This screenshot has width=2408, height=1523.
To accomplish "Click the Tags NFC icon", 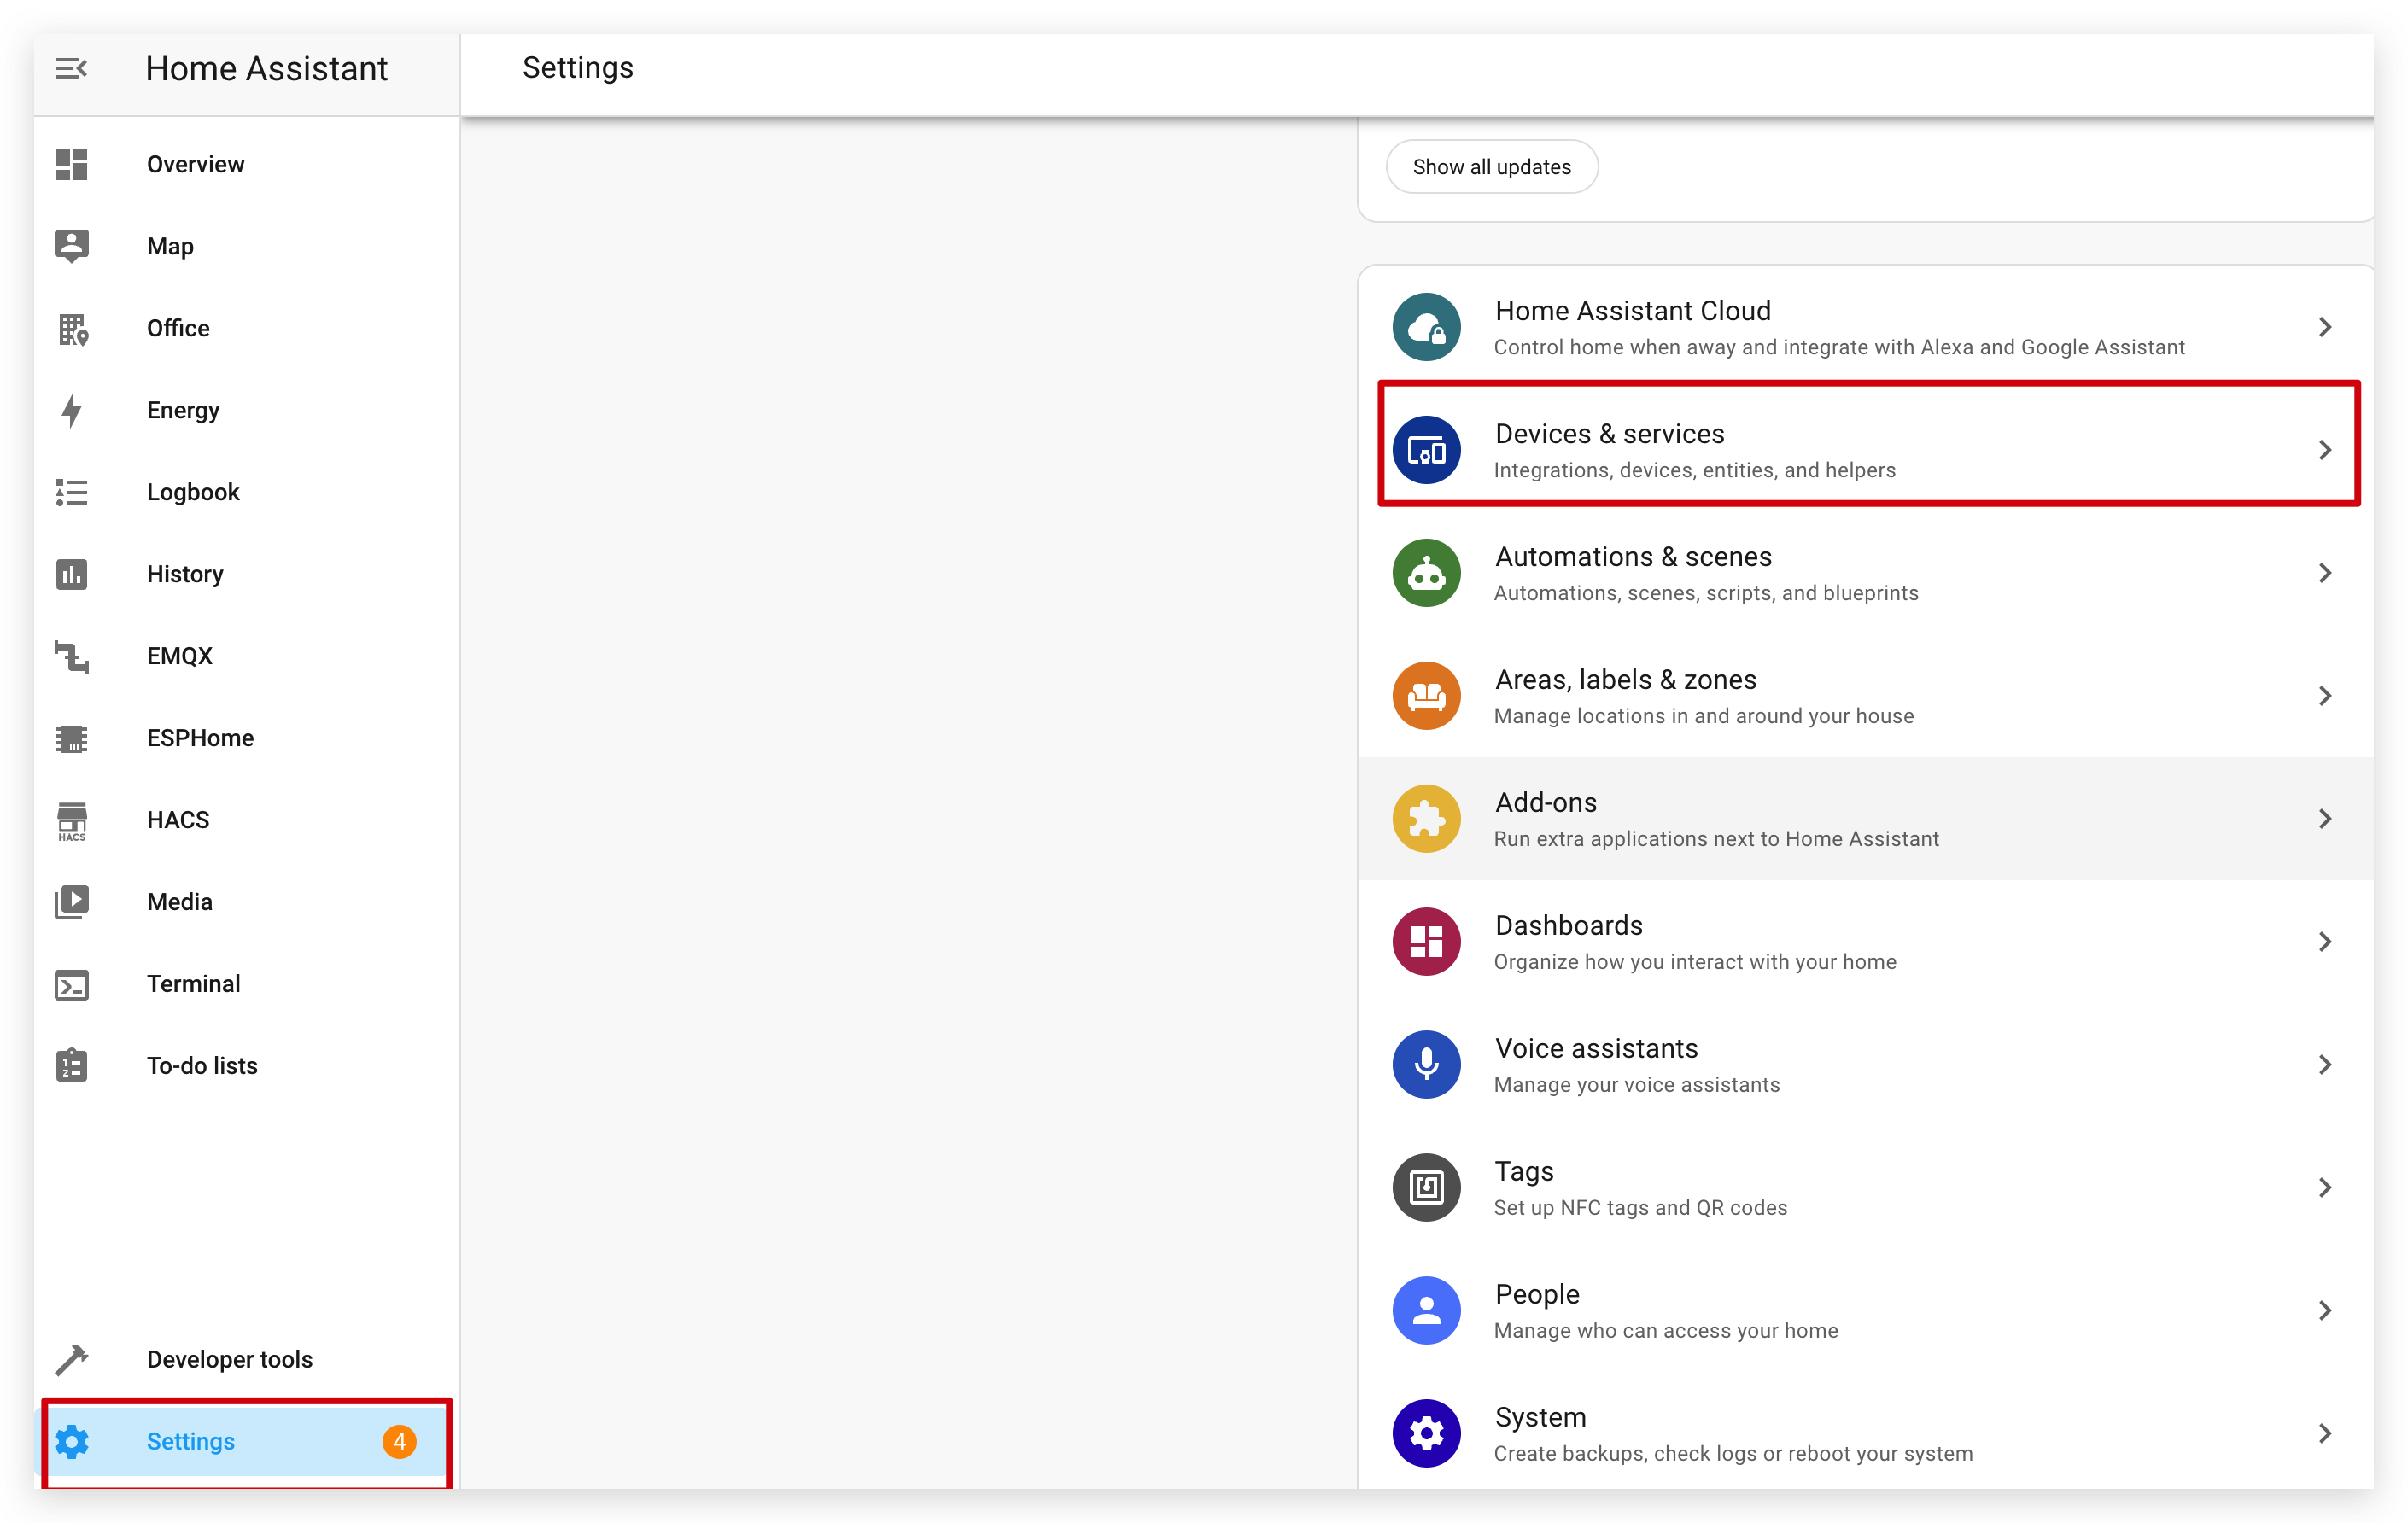I will point(1426,1188).
